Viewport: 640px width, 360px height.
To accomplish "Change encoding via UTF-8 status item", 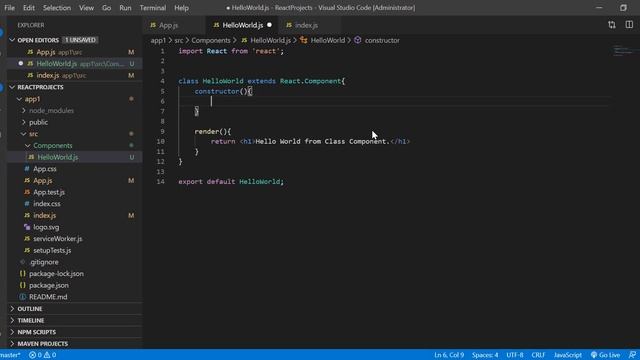I will (515, 355).
